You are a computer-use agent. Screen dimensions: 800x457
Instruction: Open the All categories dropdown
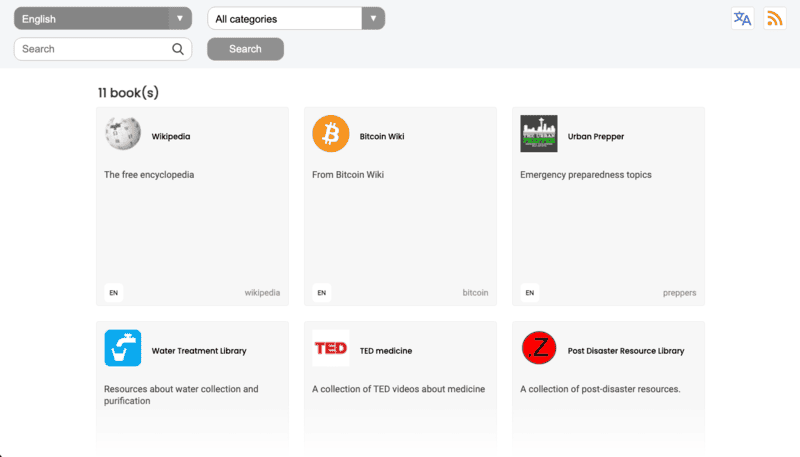pos(296,19)
